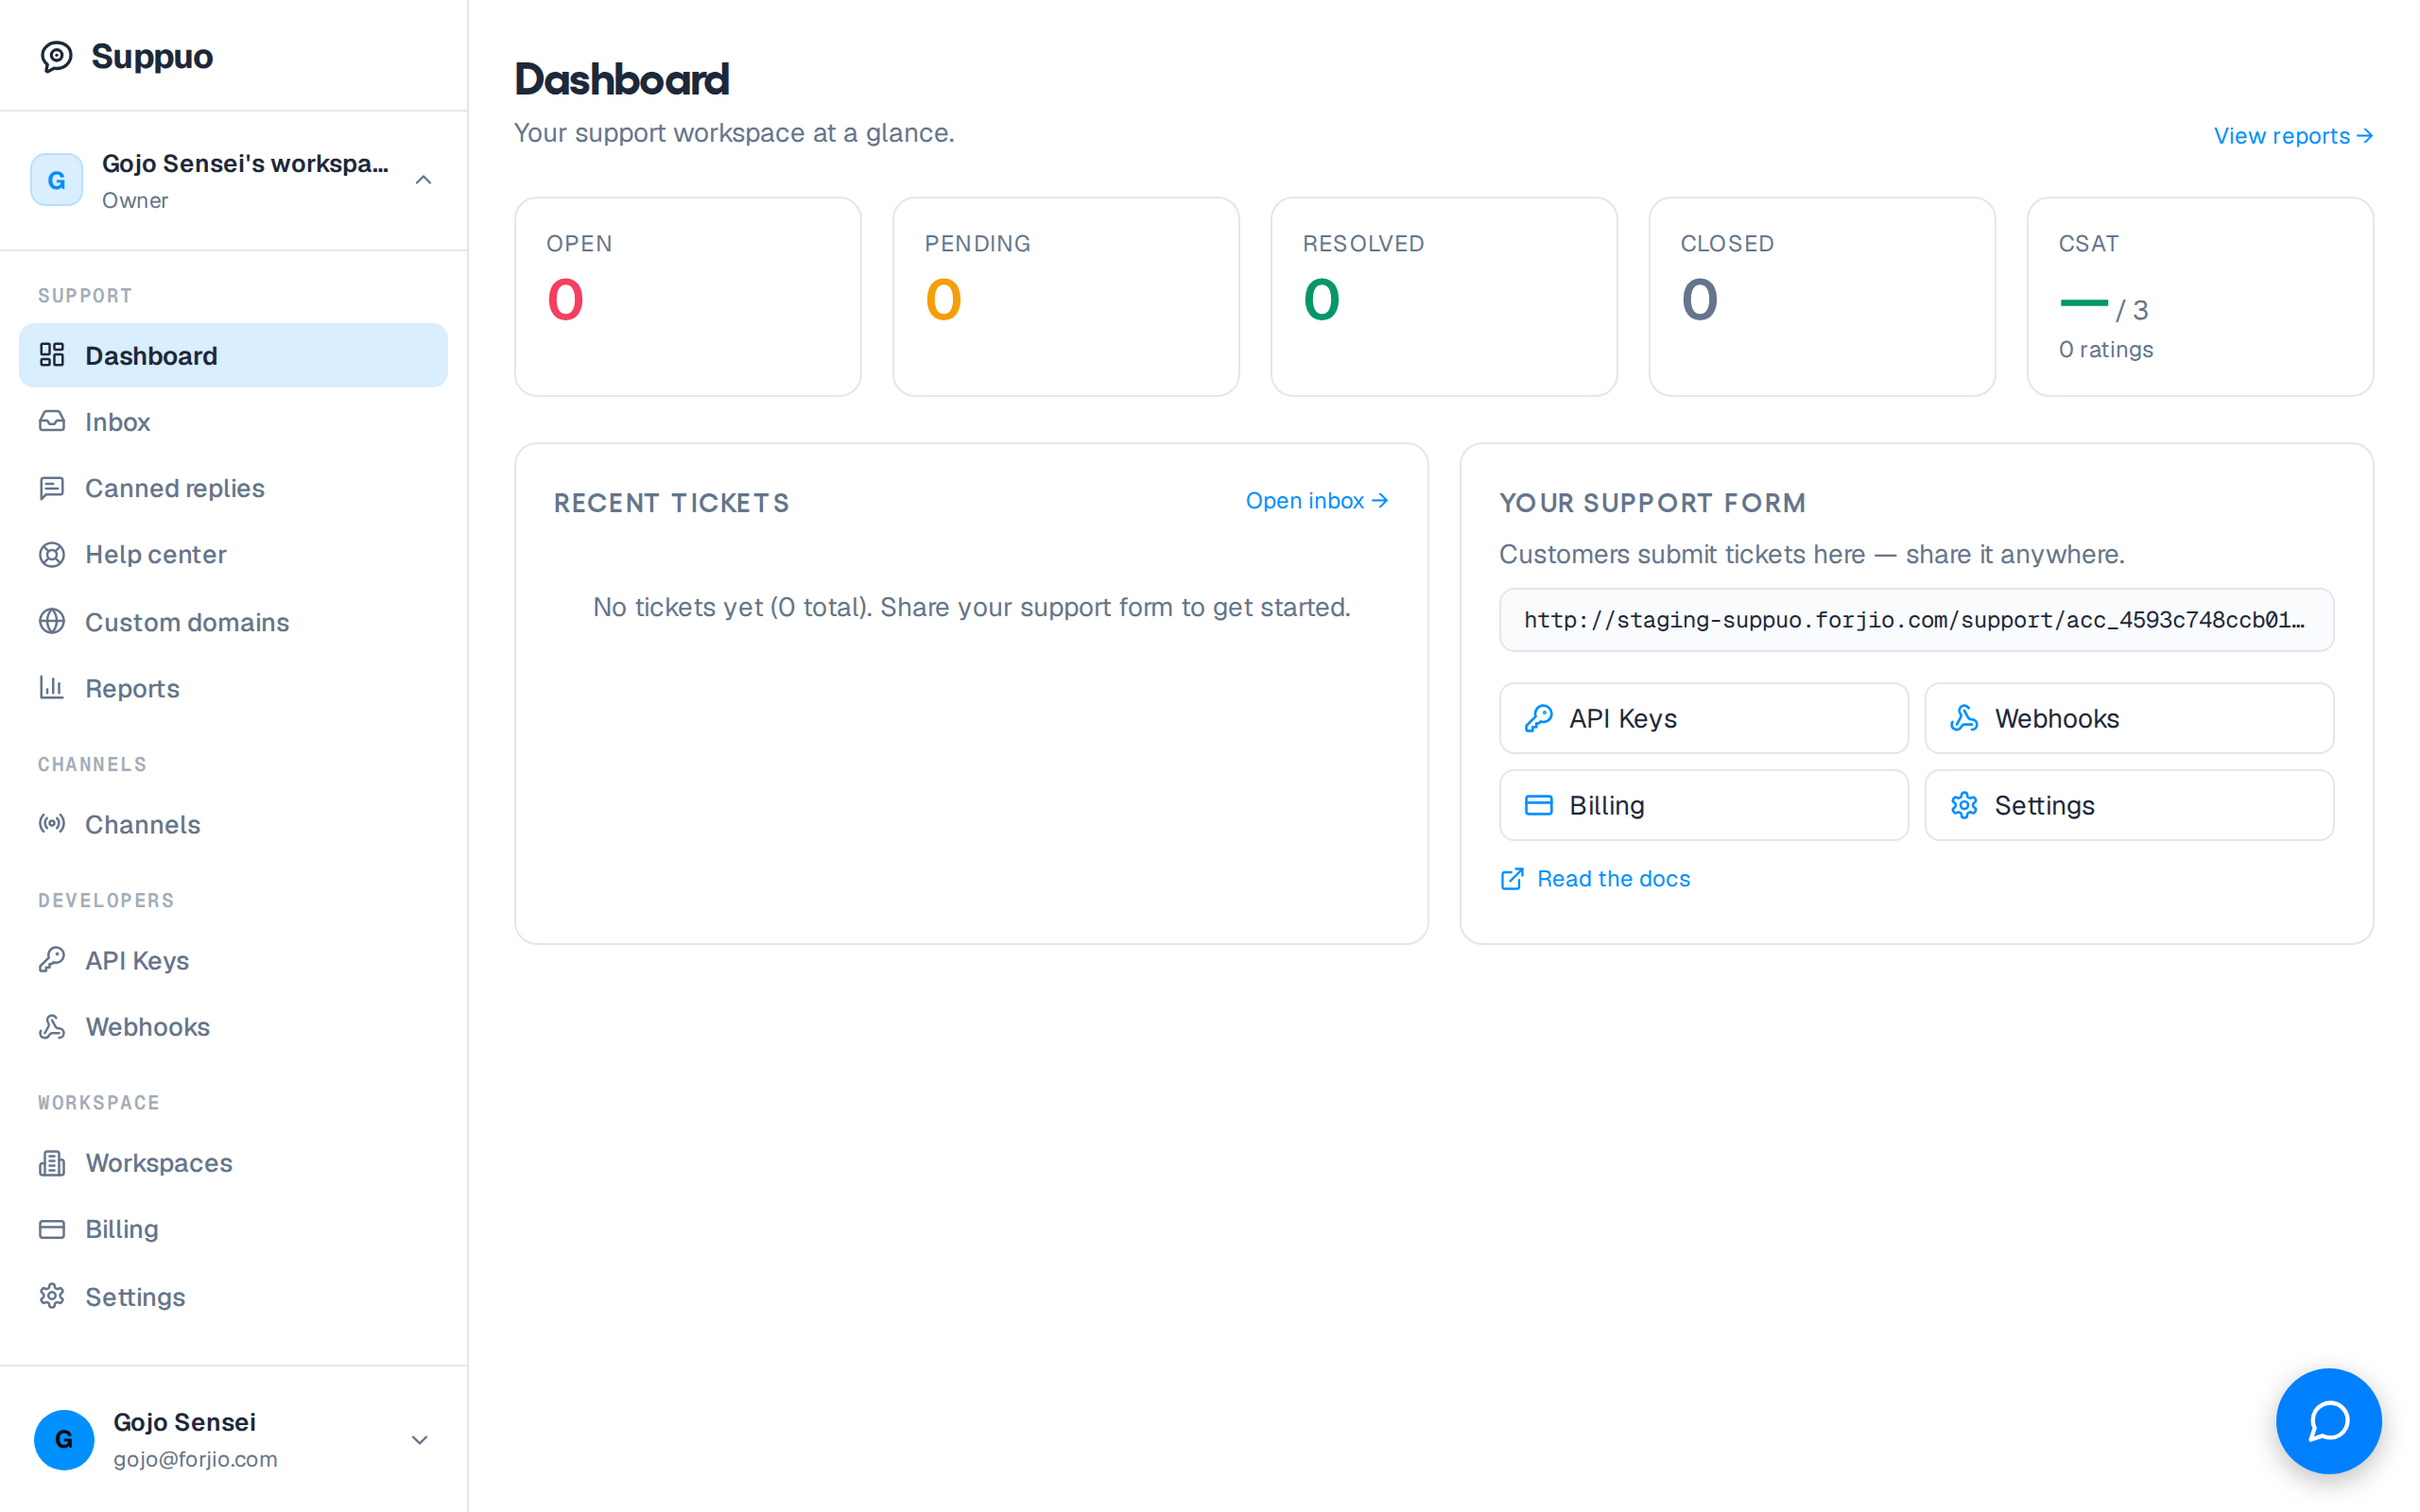Click the Dashboard grid icon in sidebar
This screenshot has width=2420, height=1512.
pos(52,355)
